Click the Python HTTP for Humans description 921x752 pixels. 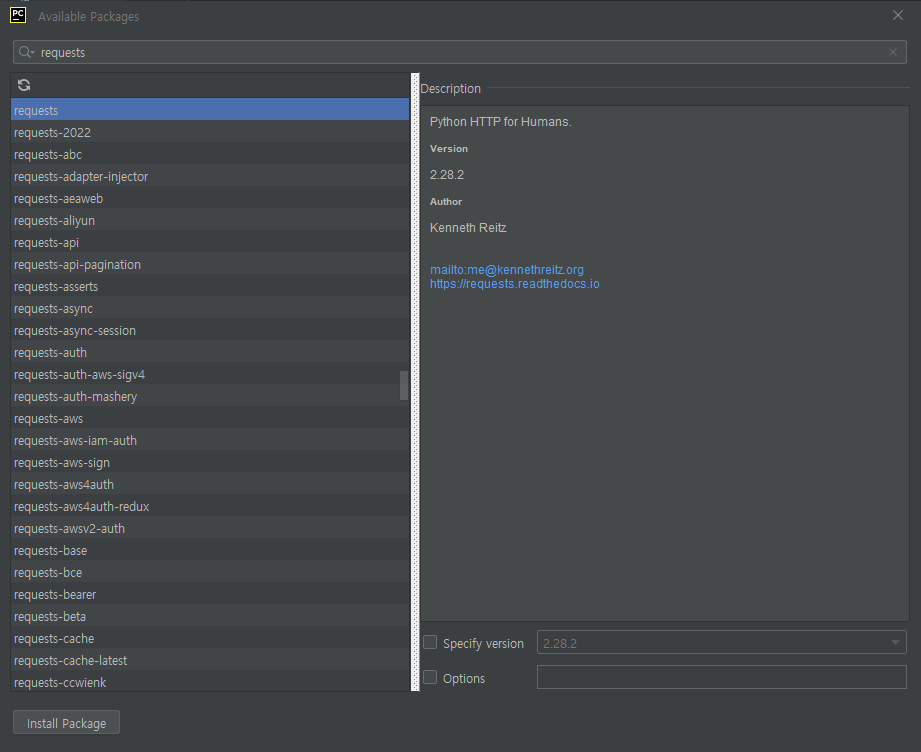500,122
